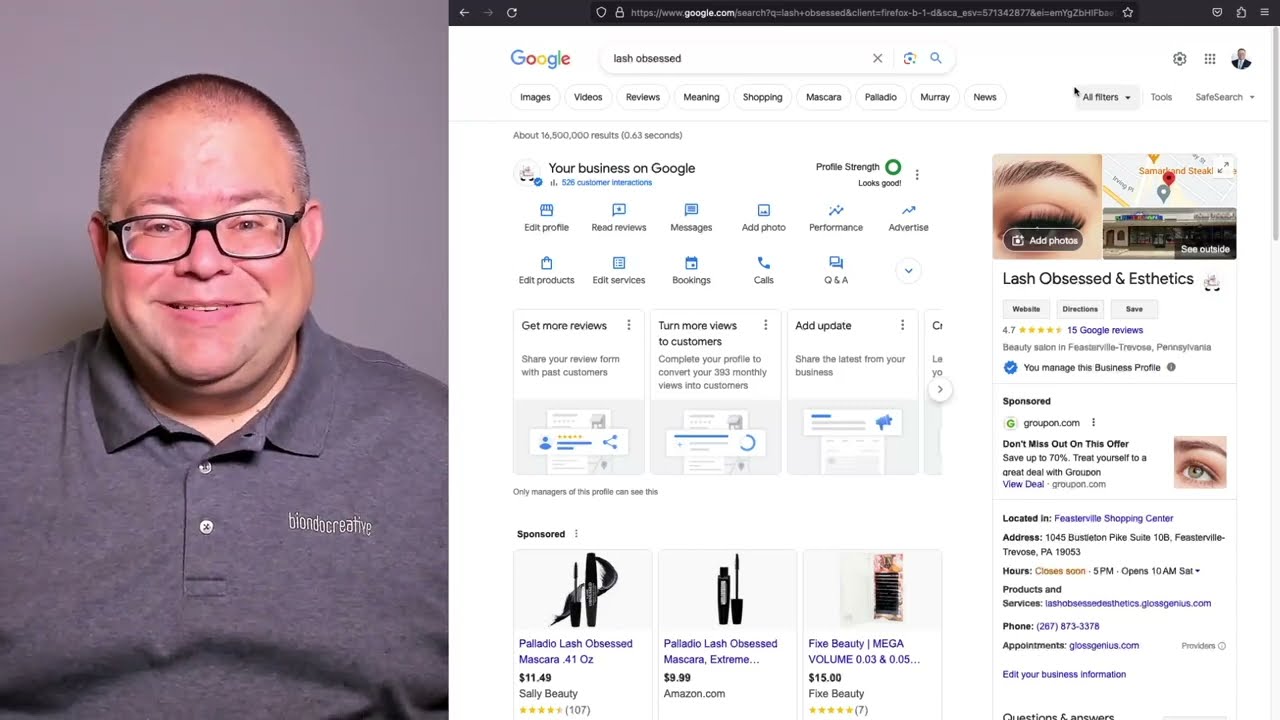
Task: Select the News filter tab
Action: click(985, 97)
